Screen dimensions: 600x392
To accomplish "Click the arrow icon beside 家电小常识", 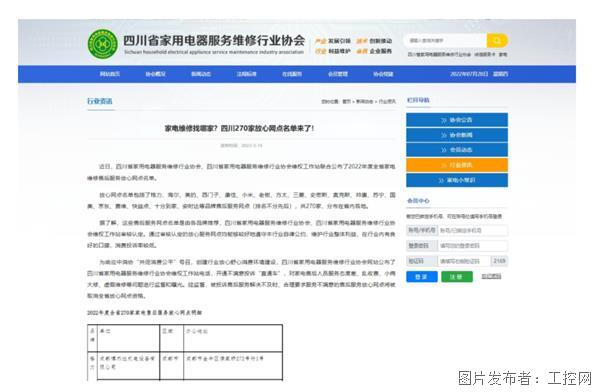I will 442,180.
